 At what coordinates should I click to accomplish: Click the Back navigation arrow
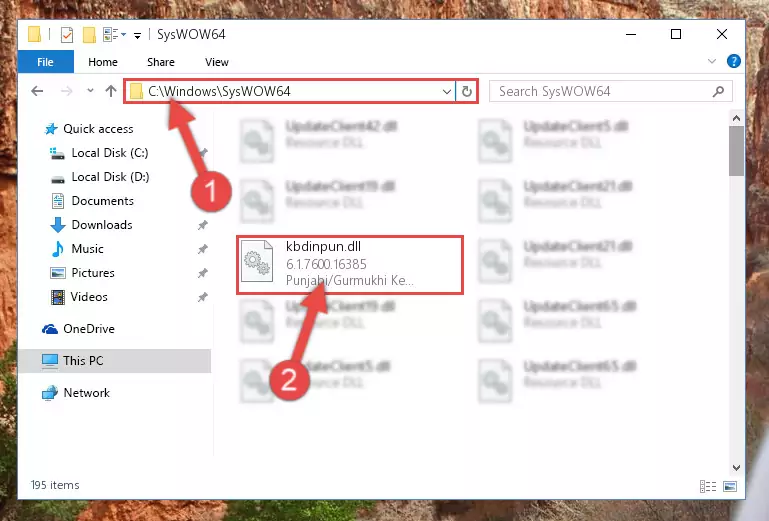coord(37,91)
